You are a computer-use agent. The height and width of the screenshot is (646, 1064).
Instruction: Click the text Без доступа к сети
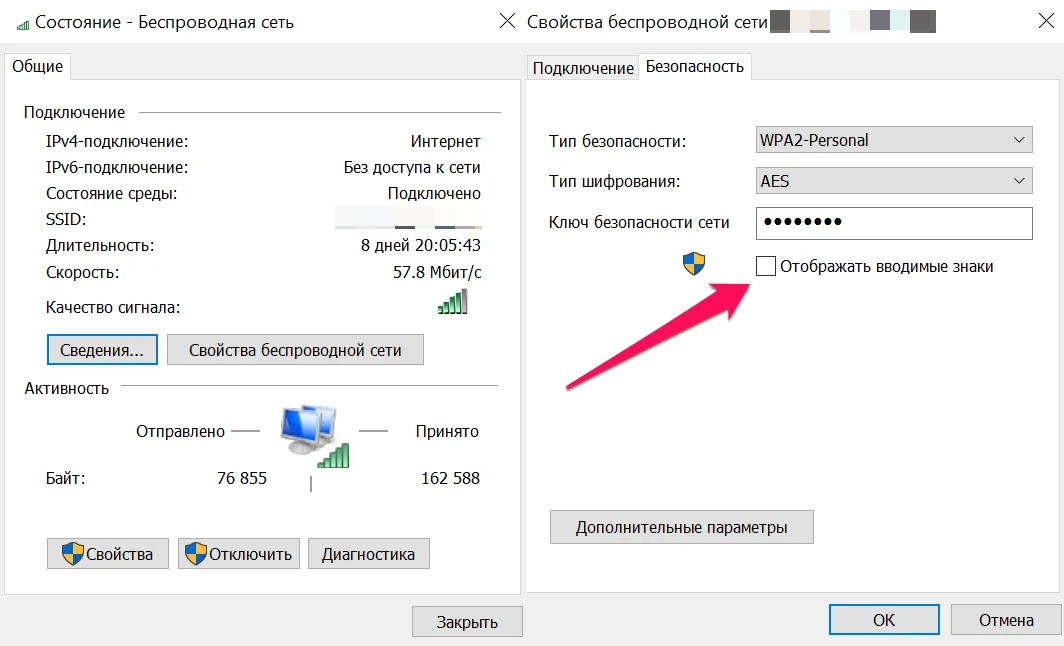[412, 167]
